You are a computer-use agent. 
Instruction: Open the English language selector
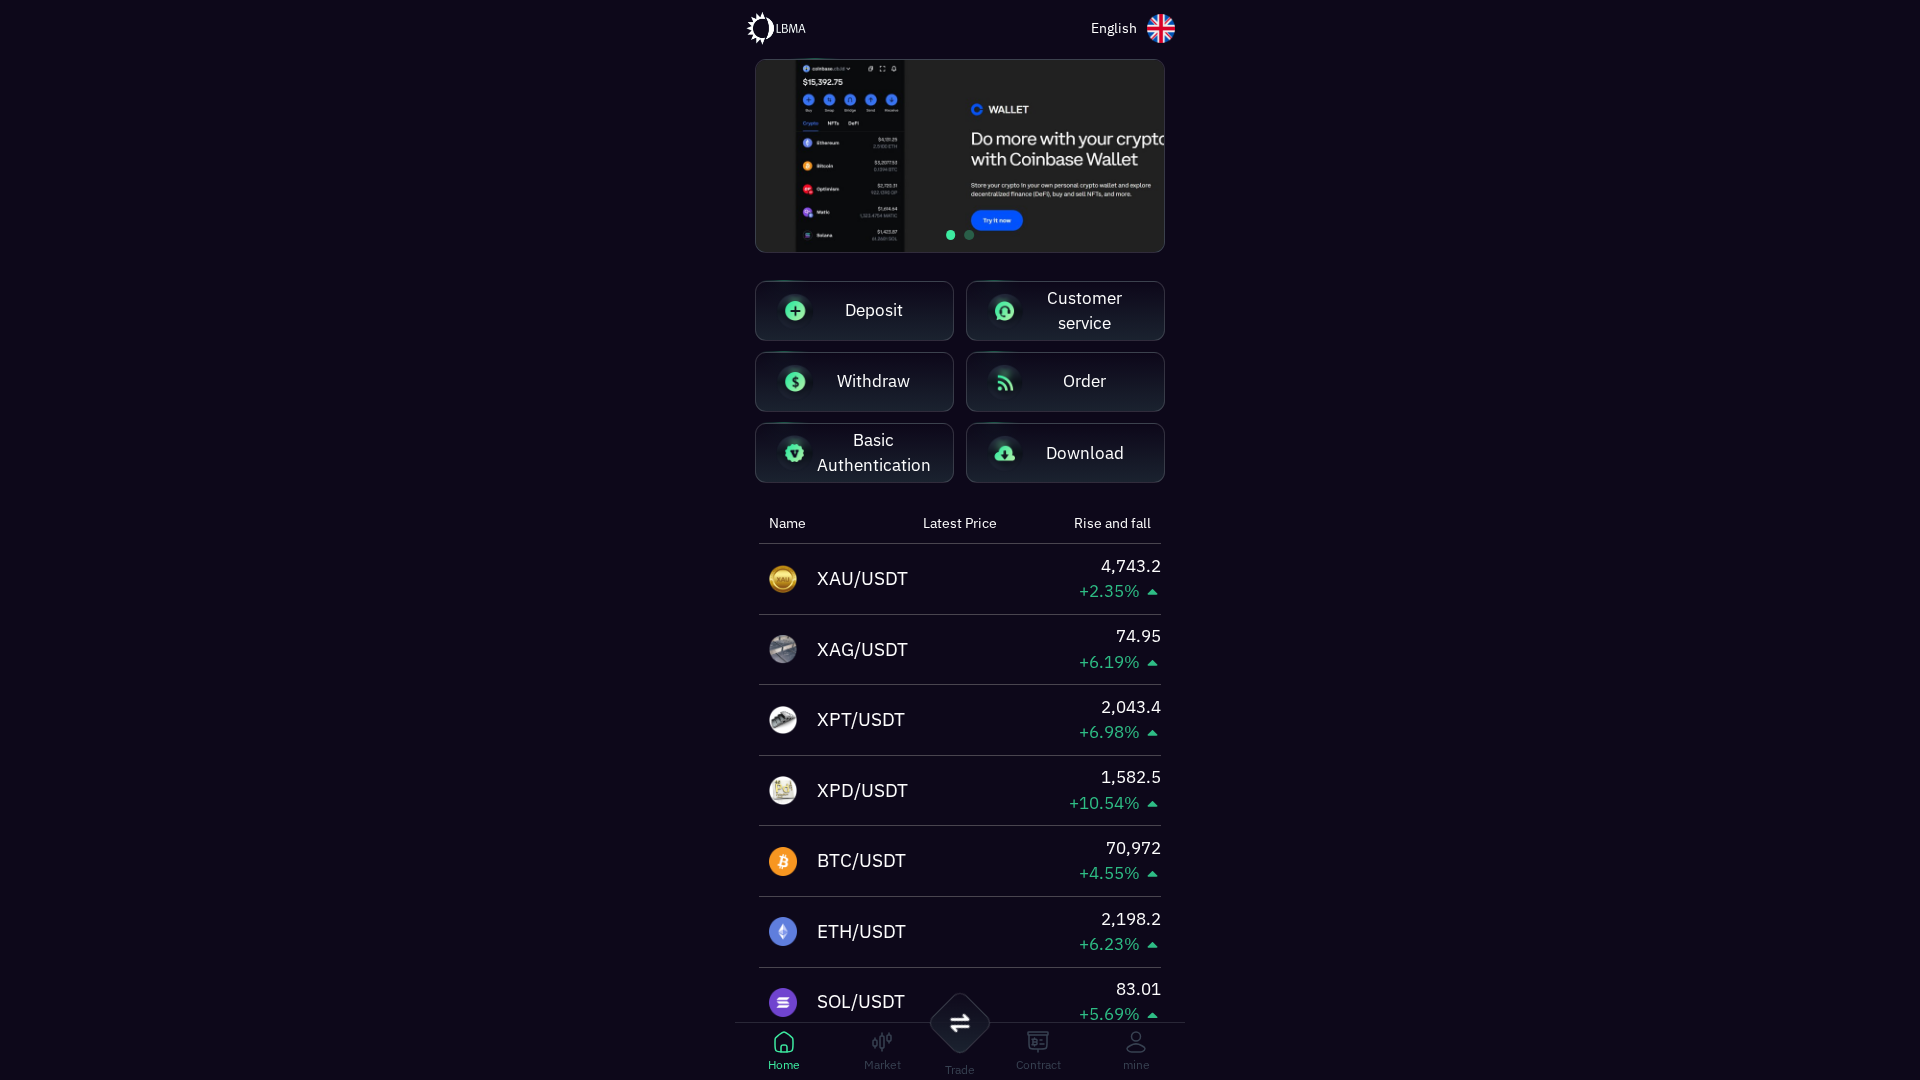click(x=1131, y=28)
